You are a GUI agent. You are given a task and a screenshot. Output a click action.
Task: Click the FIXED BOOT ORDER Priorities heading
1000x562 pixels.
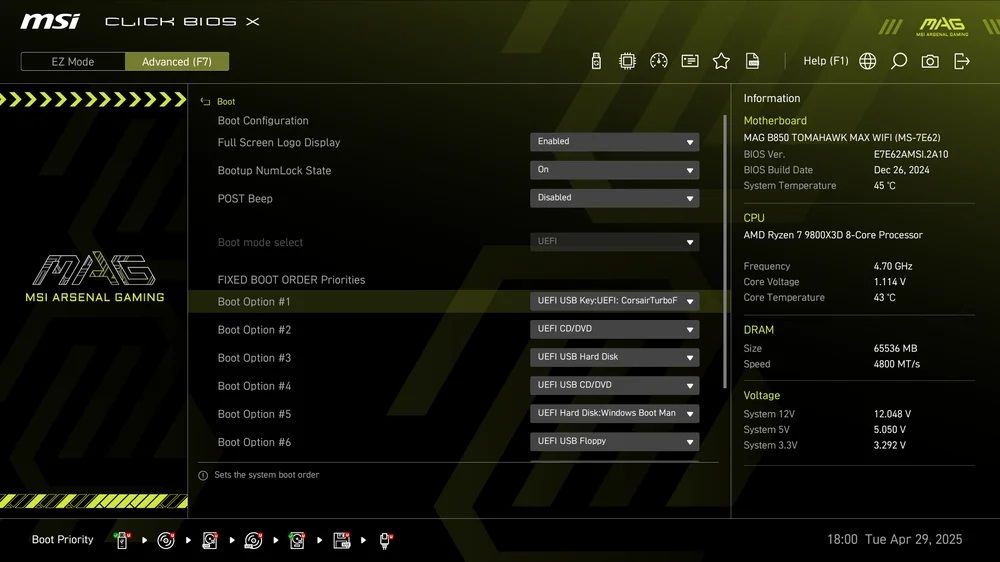[x=291, y=279]
